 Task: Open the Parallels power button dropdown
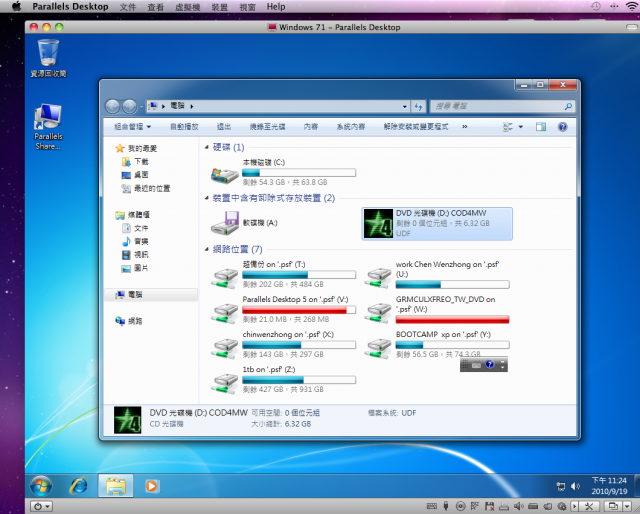41,506
